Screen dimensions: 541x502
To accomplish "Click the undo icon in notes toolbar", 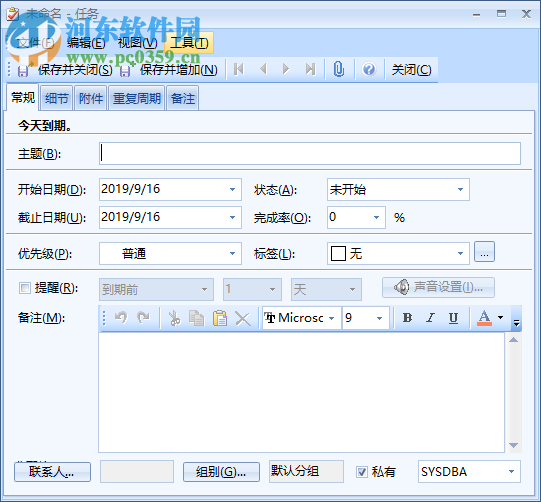I will pos(121,317).
